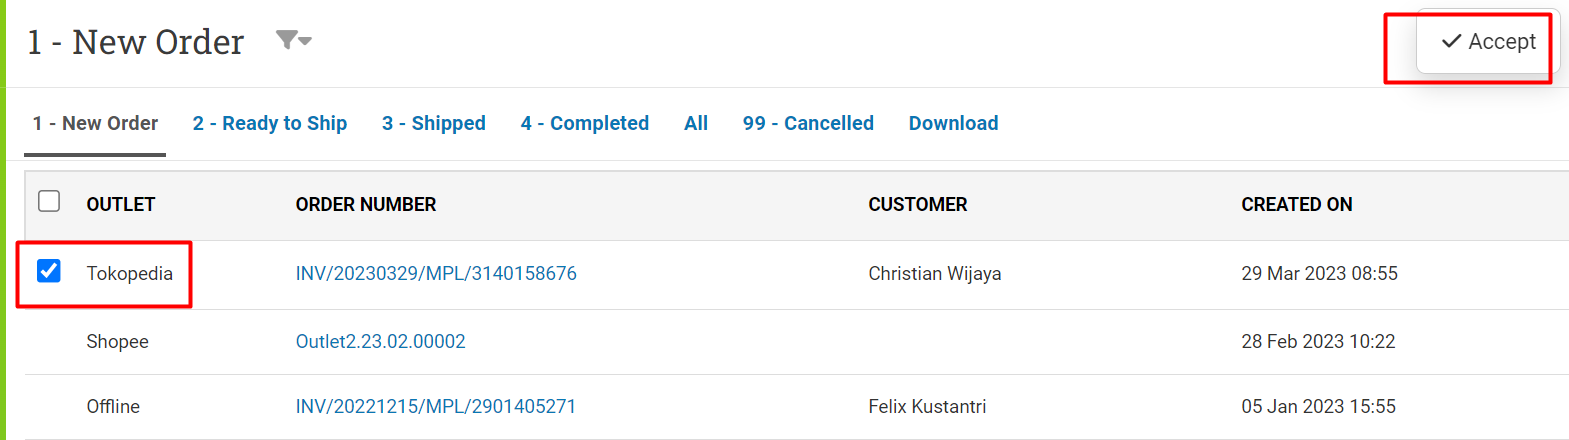Sort by ORDER NUMBER column header
The height and width of the screenshot is (440, 1569).
click(366, 204)
